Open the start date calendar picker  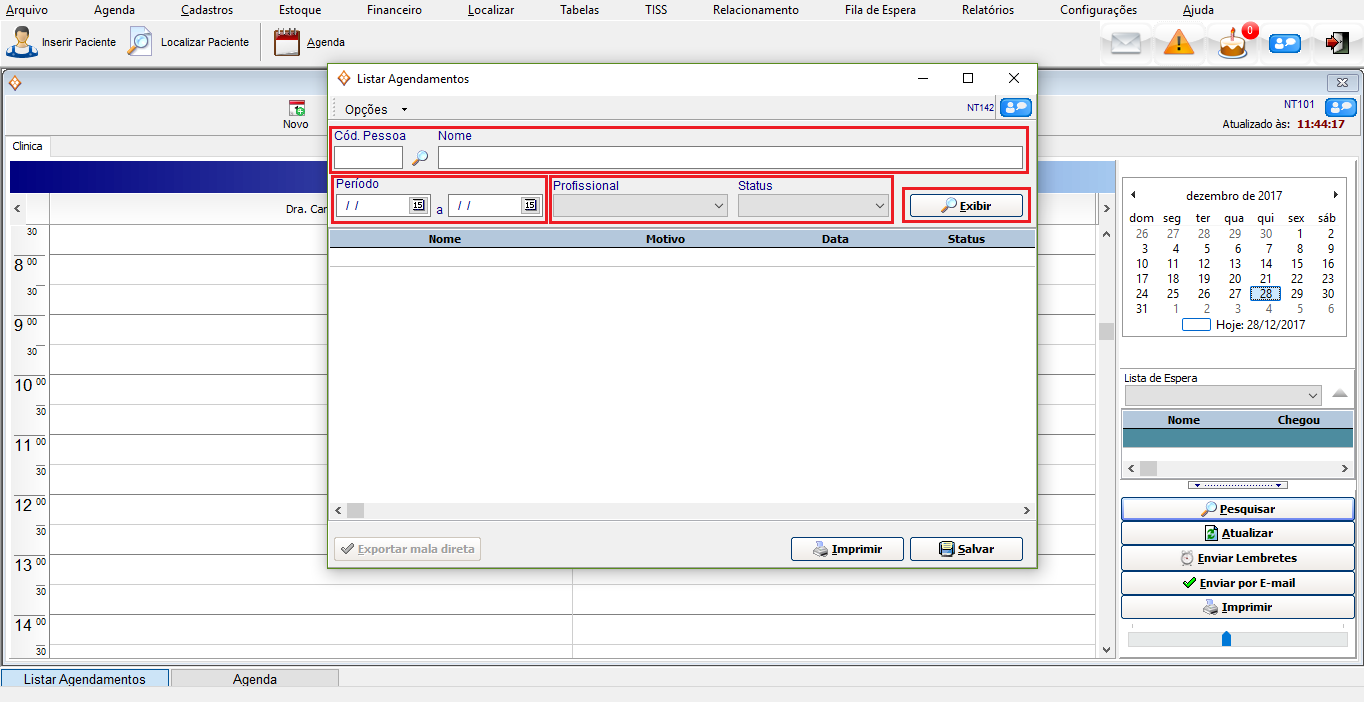point(418,205)
